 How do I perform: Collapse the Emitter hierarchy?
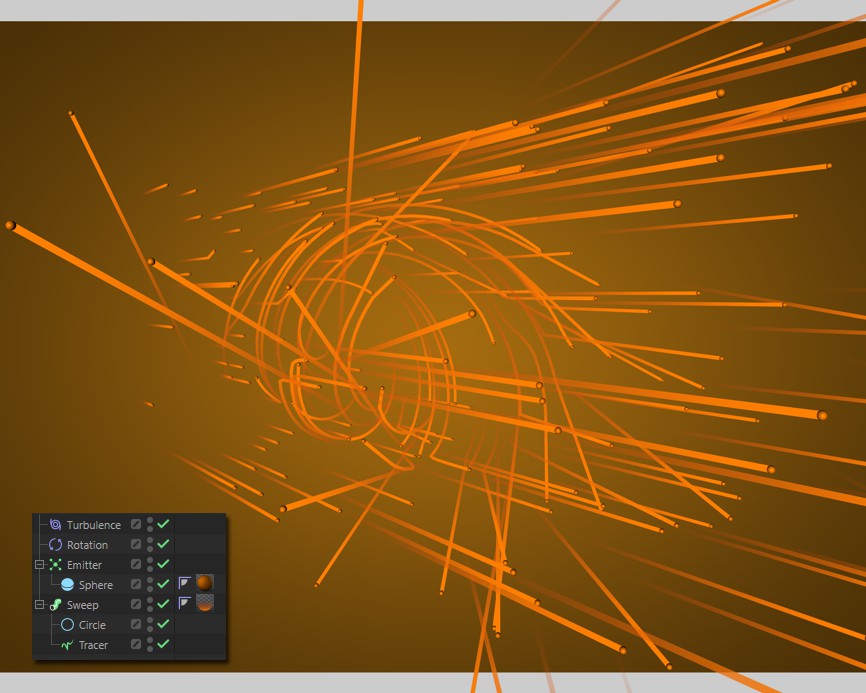(x=39, y=564)
